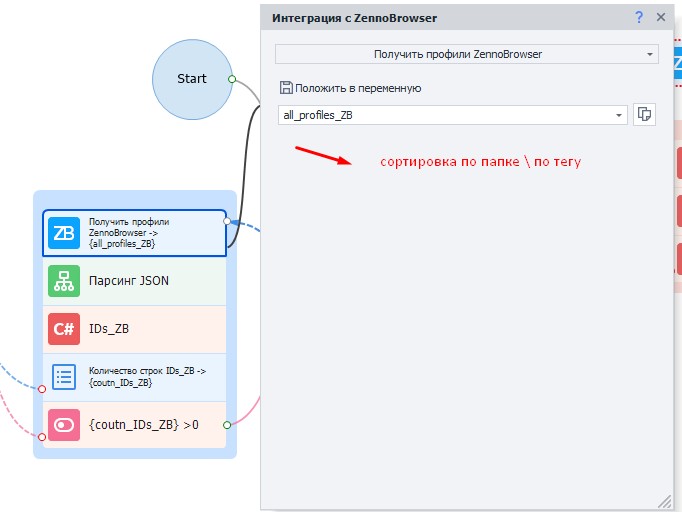Click the ZB icon of the ZennoBrowser profiles action
Screen dimensions: 682x512
click(64, 233)
